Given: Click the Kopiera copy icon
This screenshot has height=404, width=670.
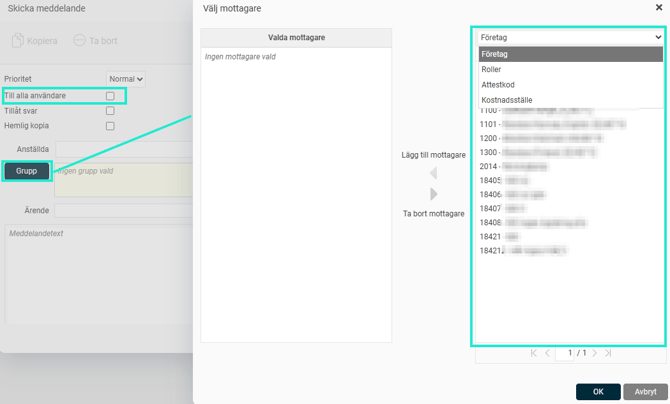Looking at the screenshot, I should [18, 41].
